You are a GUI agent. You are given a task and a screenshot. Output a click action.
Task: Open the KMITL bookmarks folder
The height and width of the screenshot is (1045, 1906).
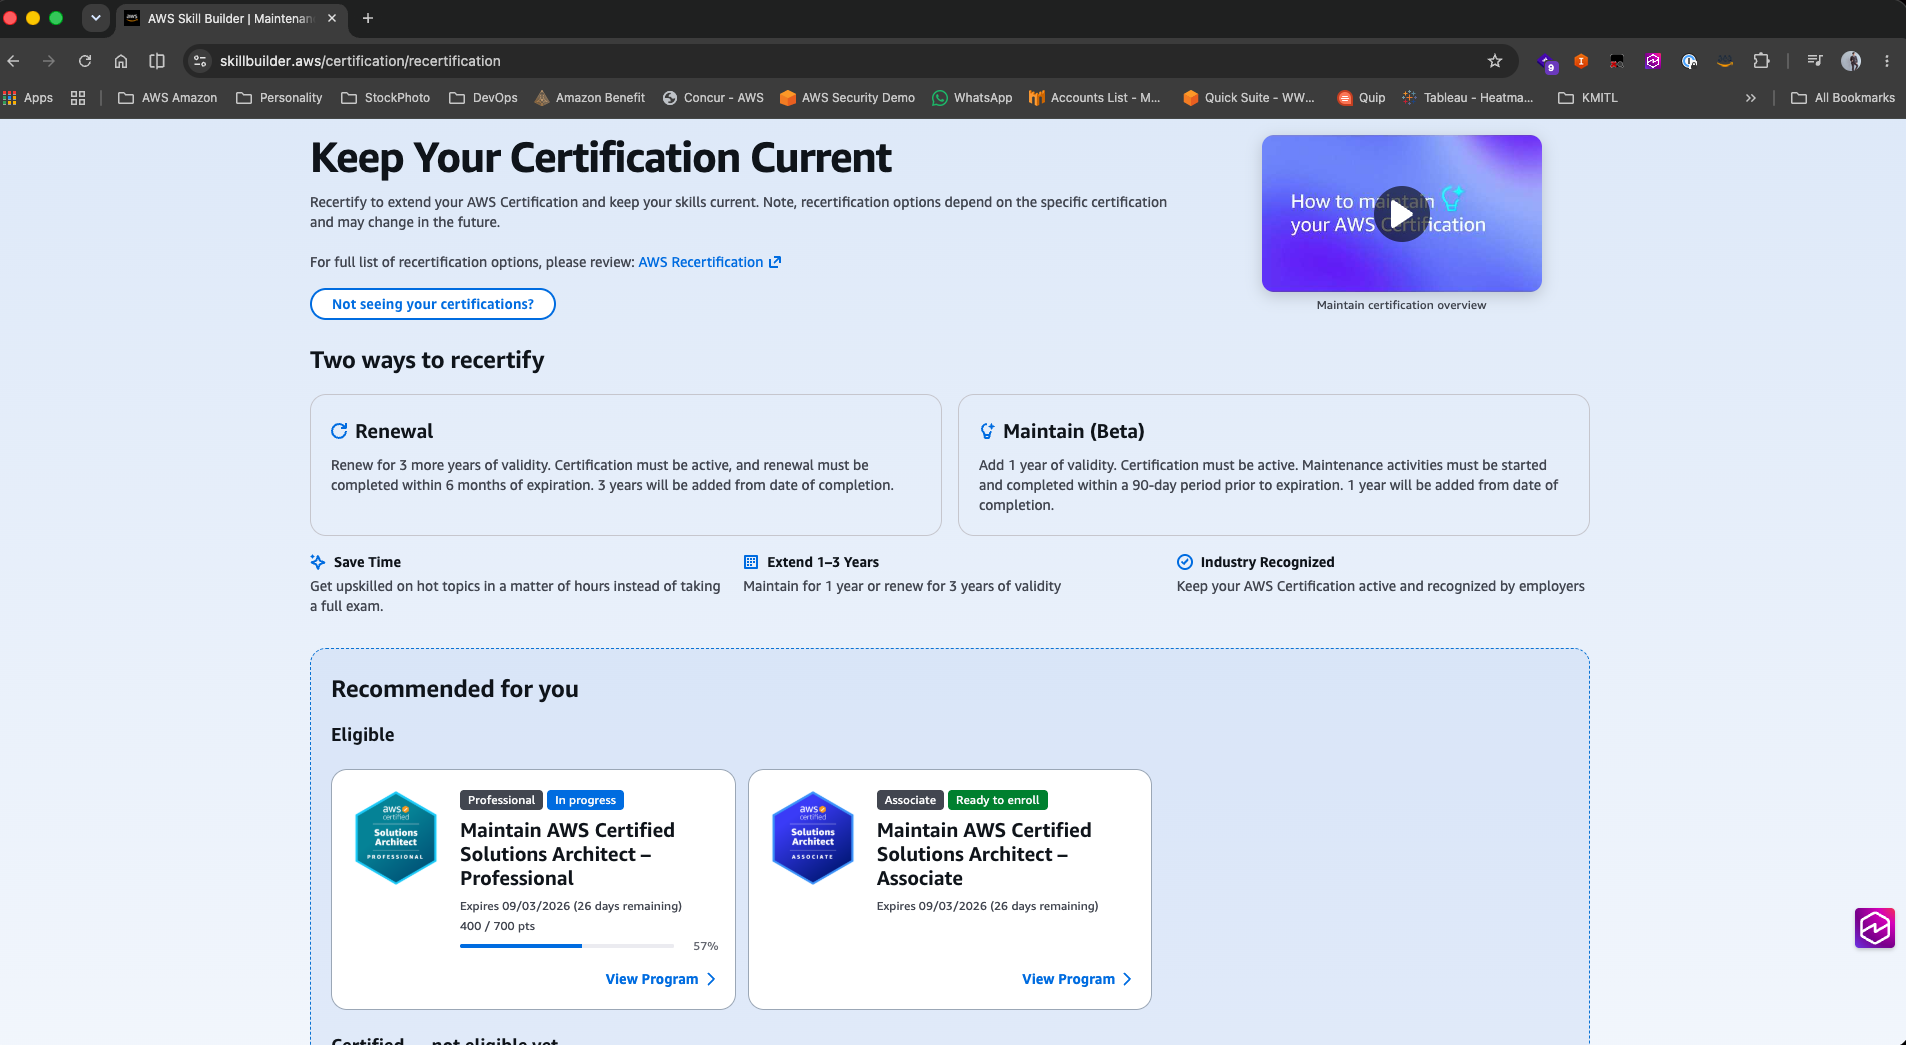pos(1588,98)
